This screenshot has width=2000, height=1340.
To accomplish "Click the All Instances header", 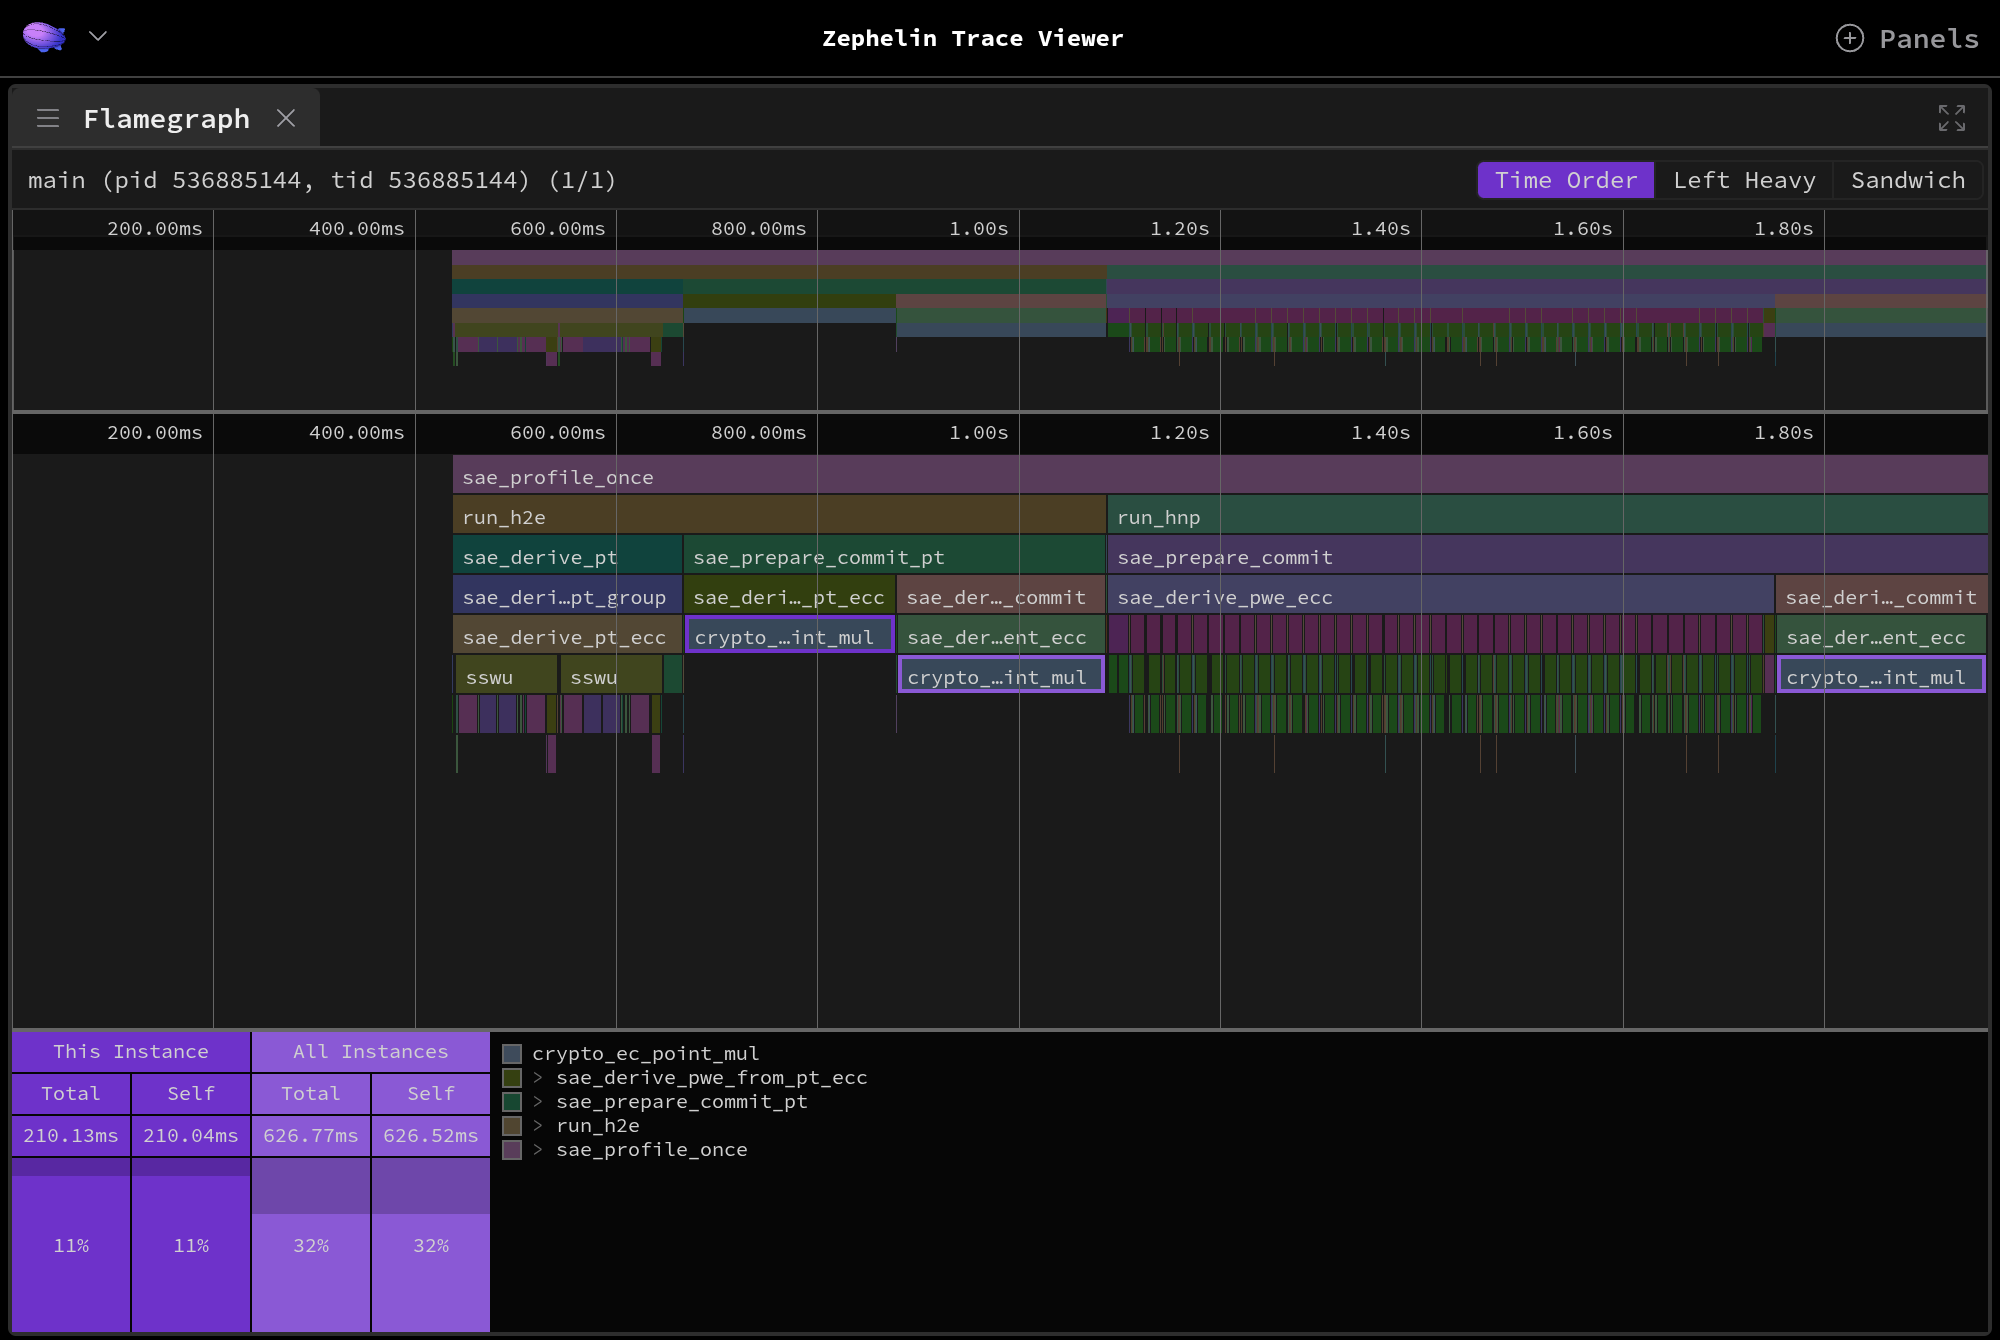I will coord(371,1051).
